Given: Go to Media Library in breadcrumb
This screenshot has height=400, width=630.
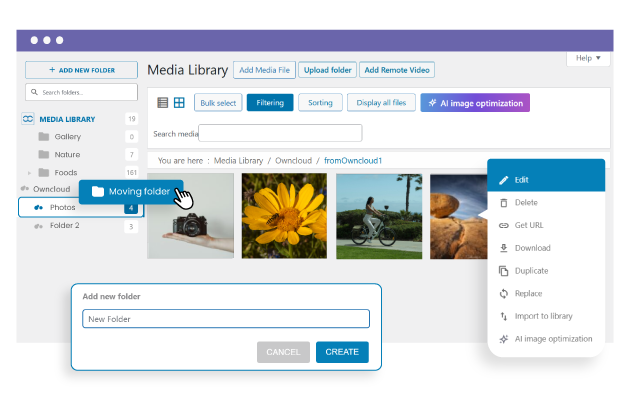Looking at the screenshot, I should pyautogui.click(x=238, y=161).
